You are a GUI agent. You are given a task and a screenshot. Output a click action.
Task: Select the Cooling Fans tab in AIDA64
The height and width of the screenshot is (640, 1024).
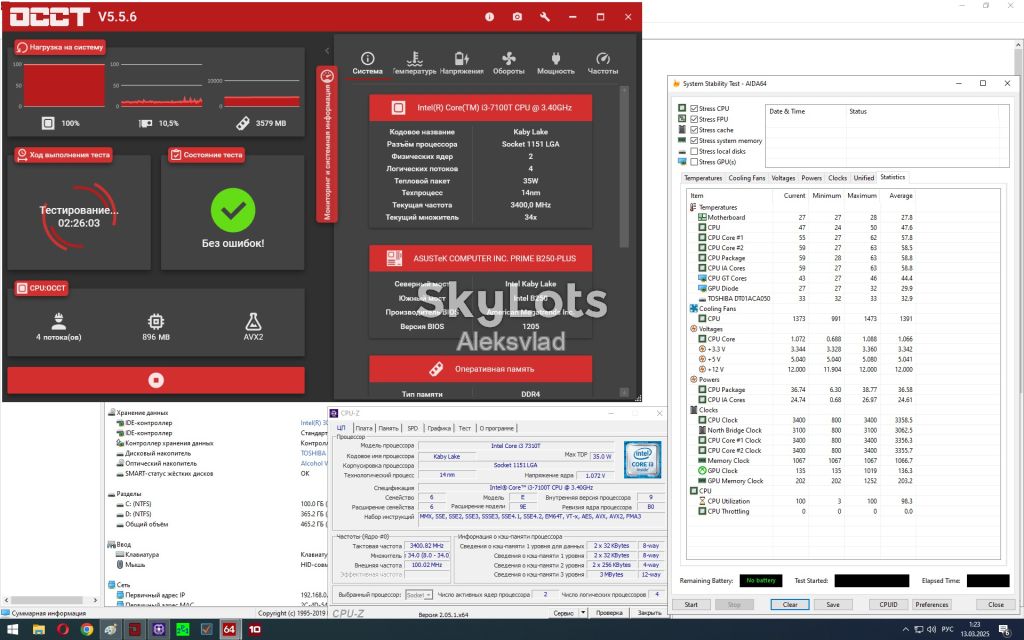tap(746, 178)
